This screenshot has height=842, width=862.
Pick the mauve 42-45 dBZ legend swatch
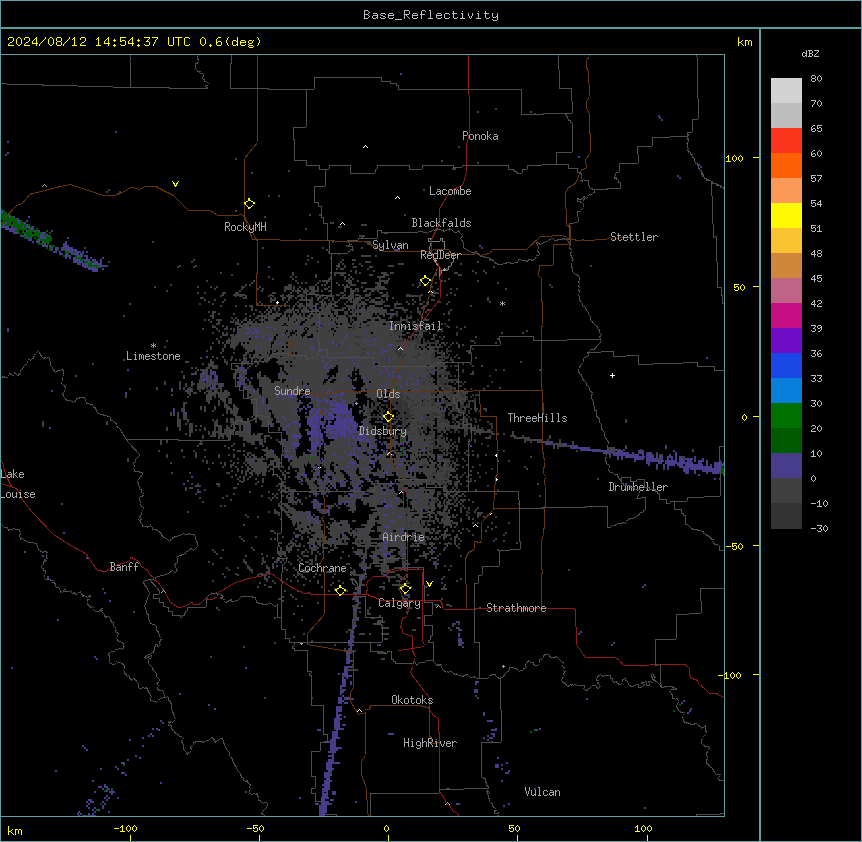pyautogui.click(x=786, y=291)
